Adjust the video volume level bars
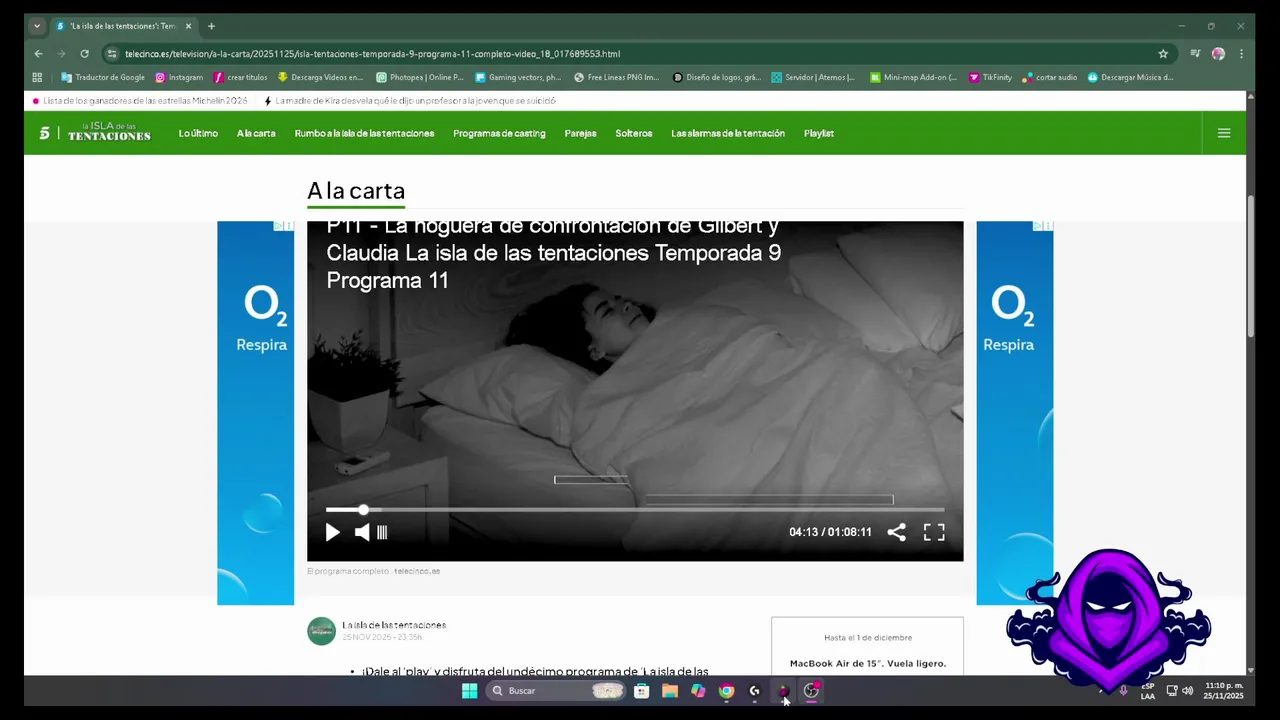This screenshot has height=720, width=1280. pos(382,533)
